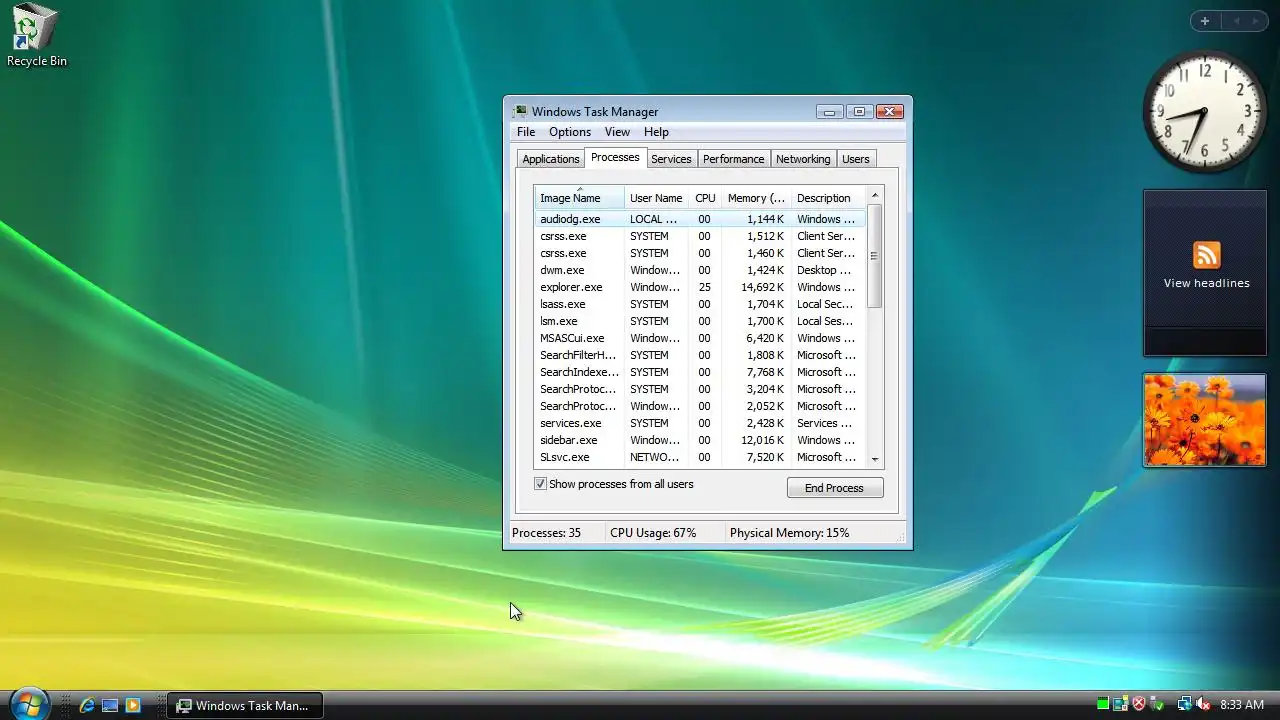Click the flower slideshow gadget picture

point(1204,420)
